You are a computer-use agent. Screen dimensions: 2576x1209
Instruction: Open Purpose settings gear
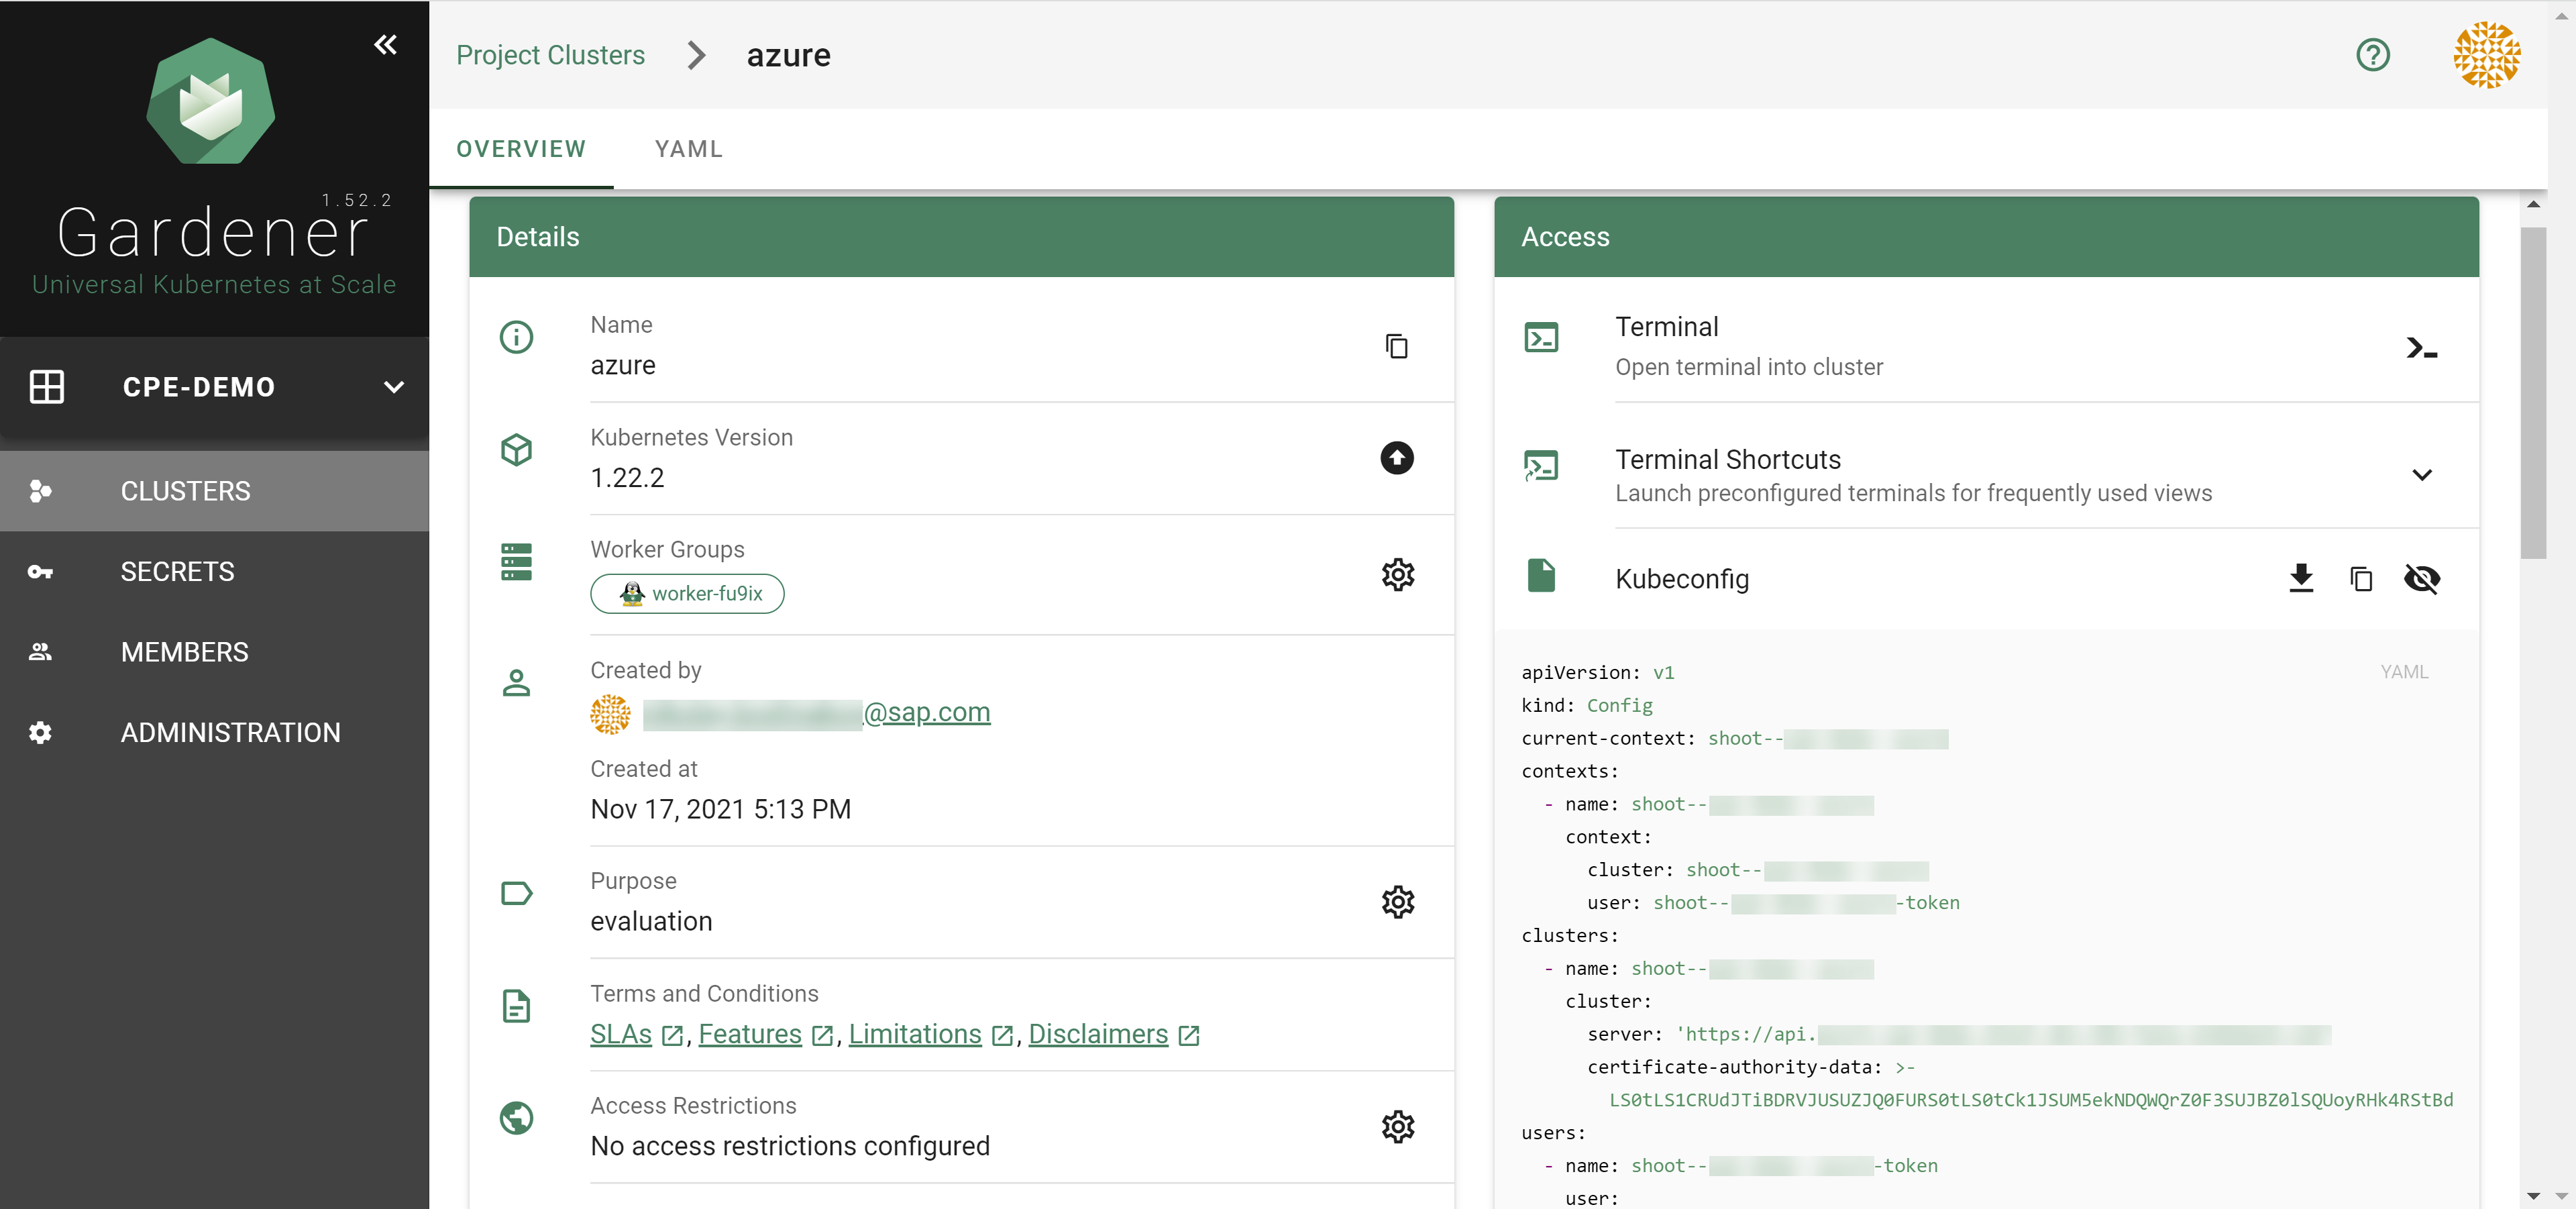pos(1397,901)
